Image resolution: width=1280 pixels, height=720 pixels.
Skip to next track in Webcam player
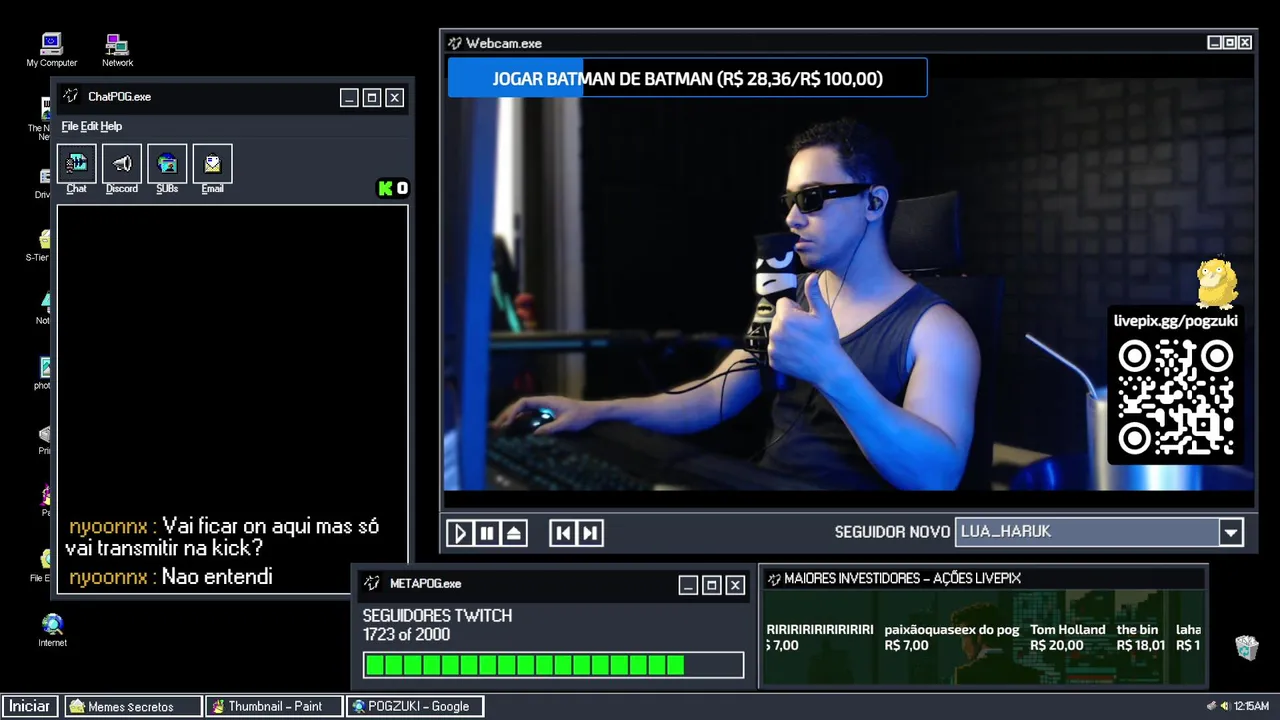pyautogui.click(x=590, y=533)
